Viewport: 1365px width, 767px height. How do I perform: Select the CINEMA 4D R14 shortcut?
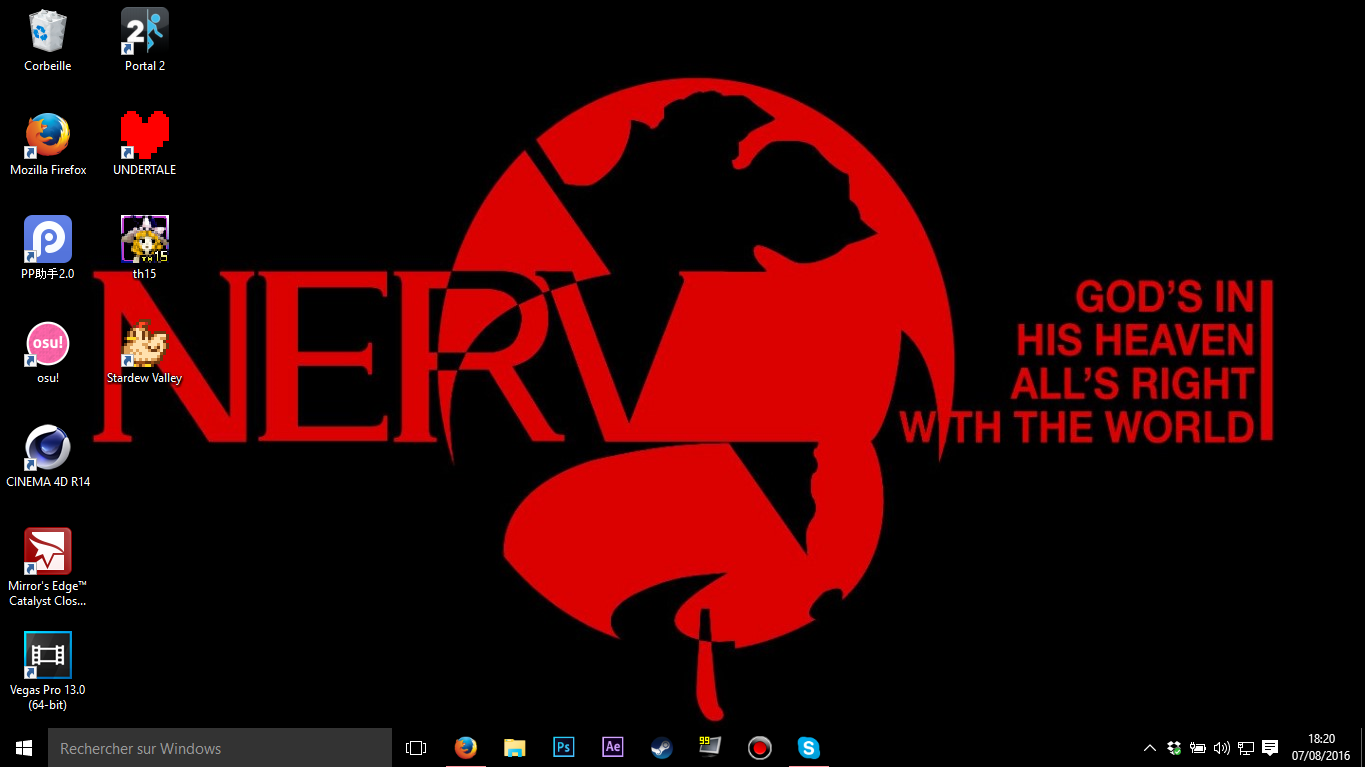click(x=47, y=448)
